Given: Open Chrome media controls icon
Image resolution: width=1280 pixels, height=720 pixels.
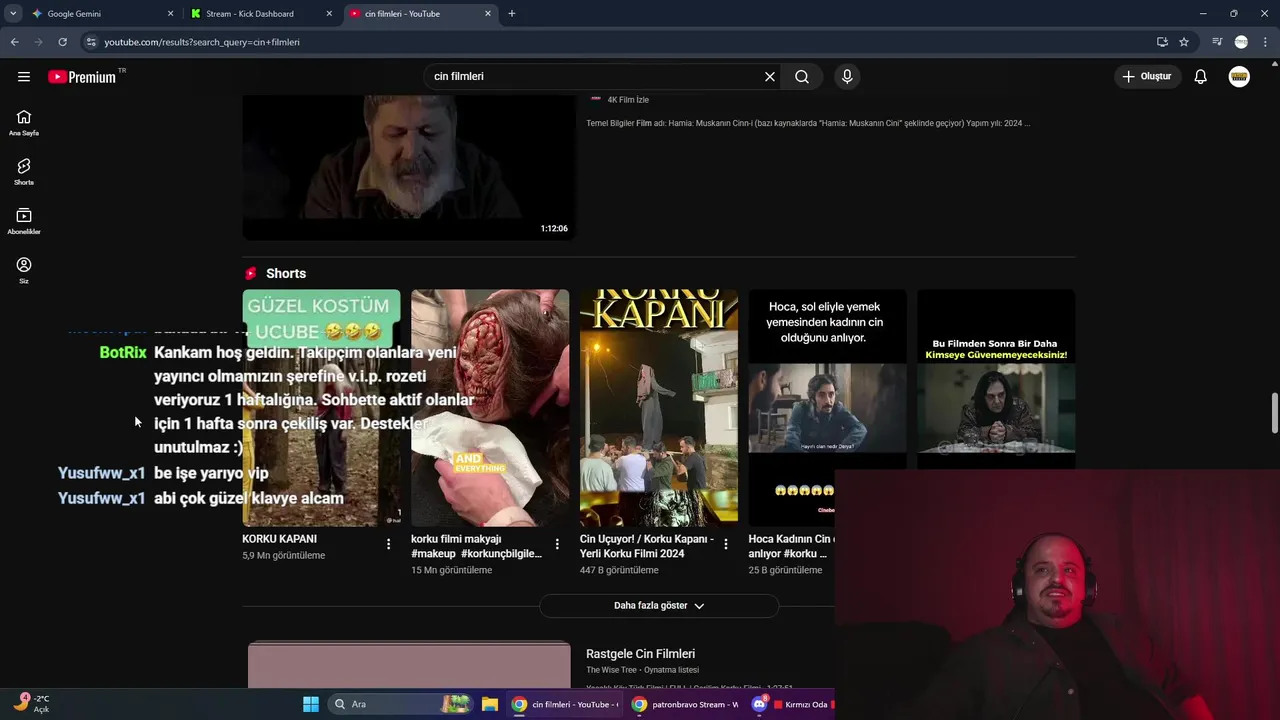Looking at the screenshot, I should 1217,42.
